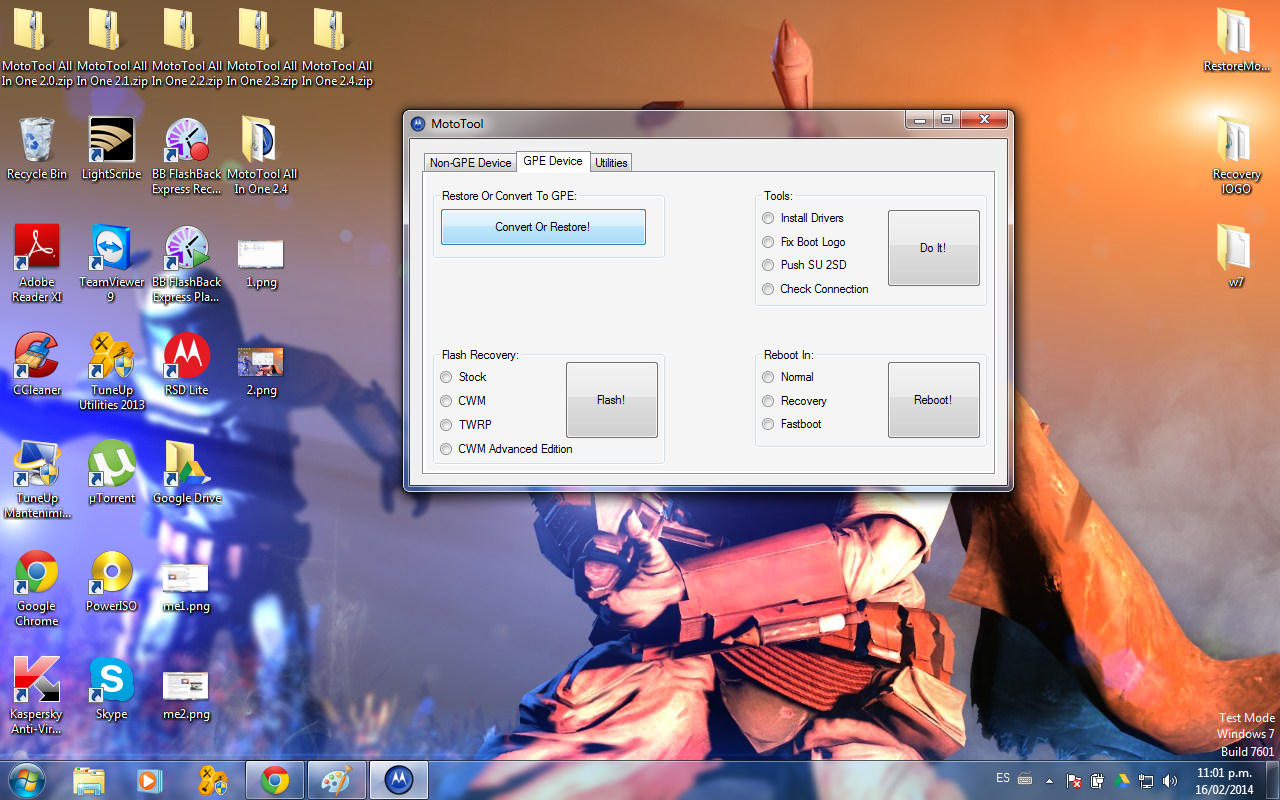Select the Install Drivers option
Viewport: 1280px width, 800px height.
(803, 218)
